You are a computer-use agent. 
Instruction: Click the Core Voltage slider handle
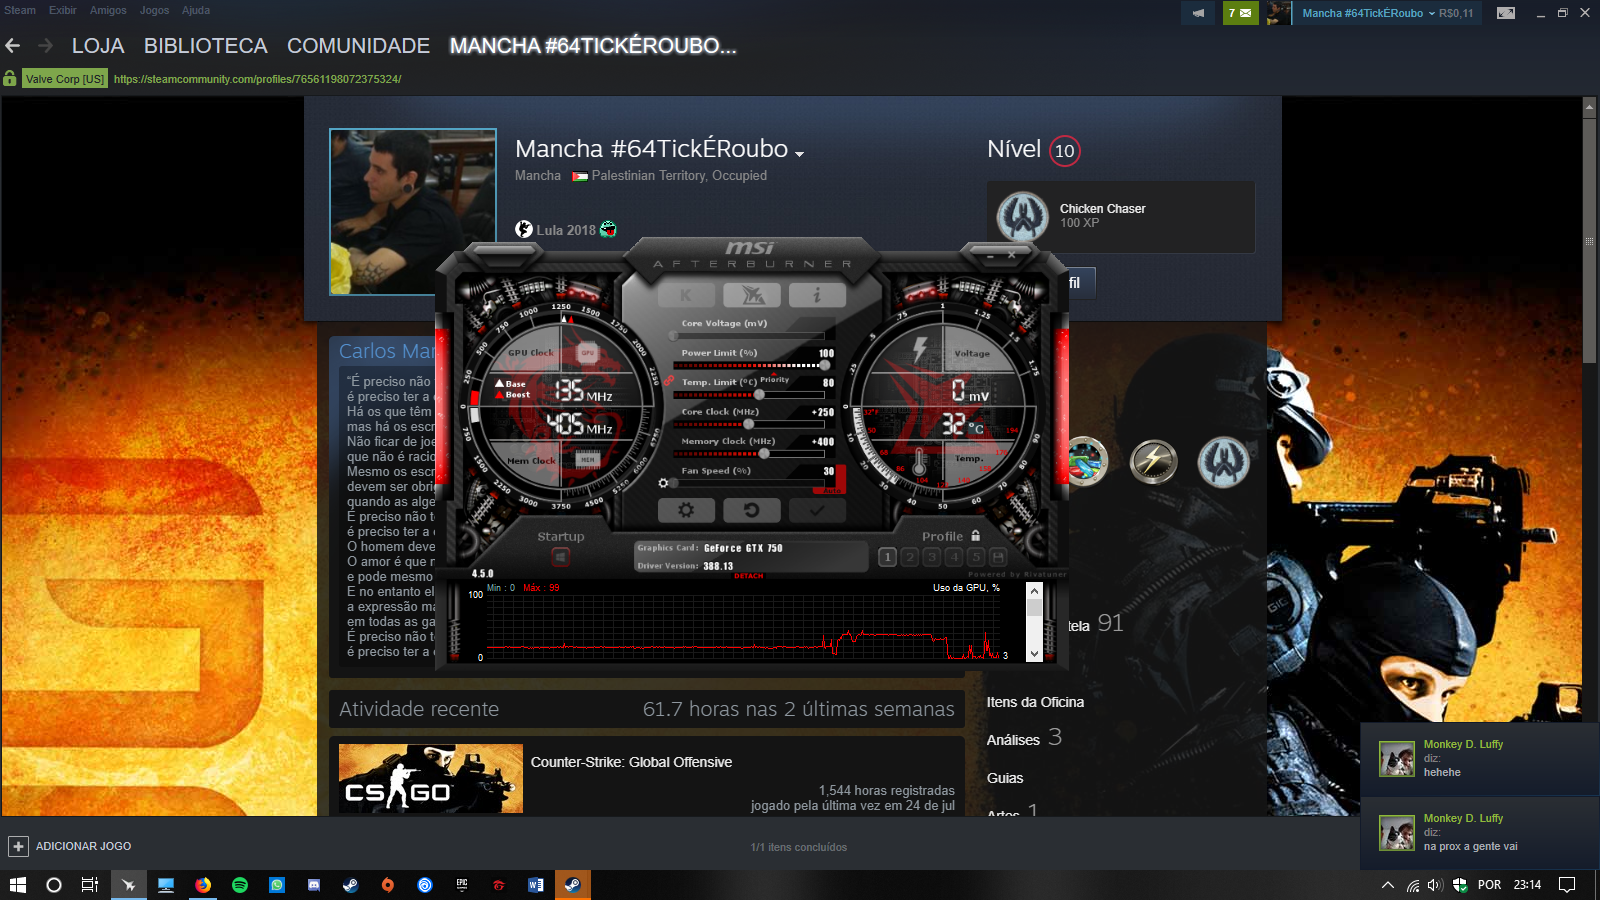tap(673, 336)
